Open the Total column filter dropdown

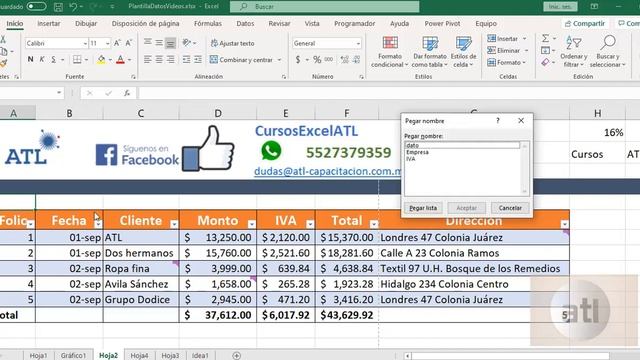coord(374,224)
